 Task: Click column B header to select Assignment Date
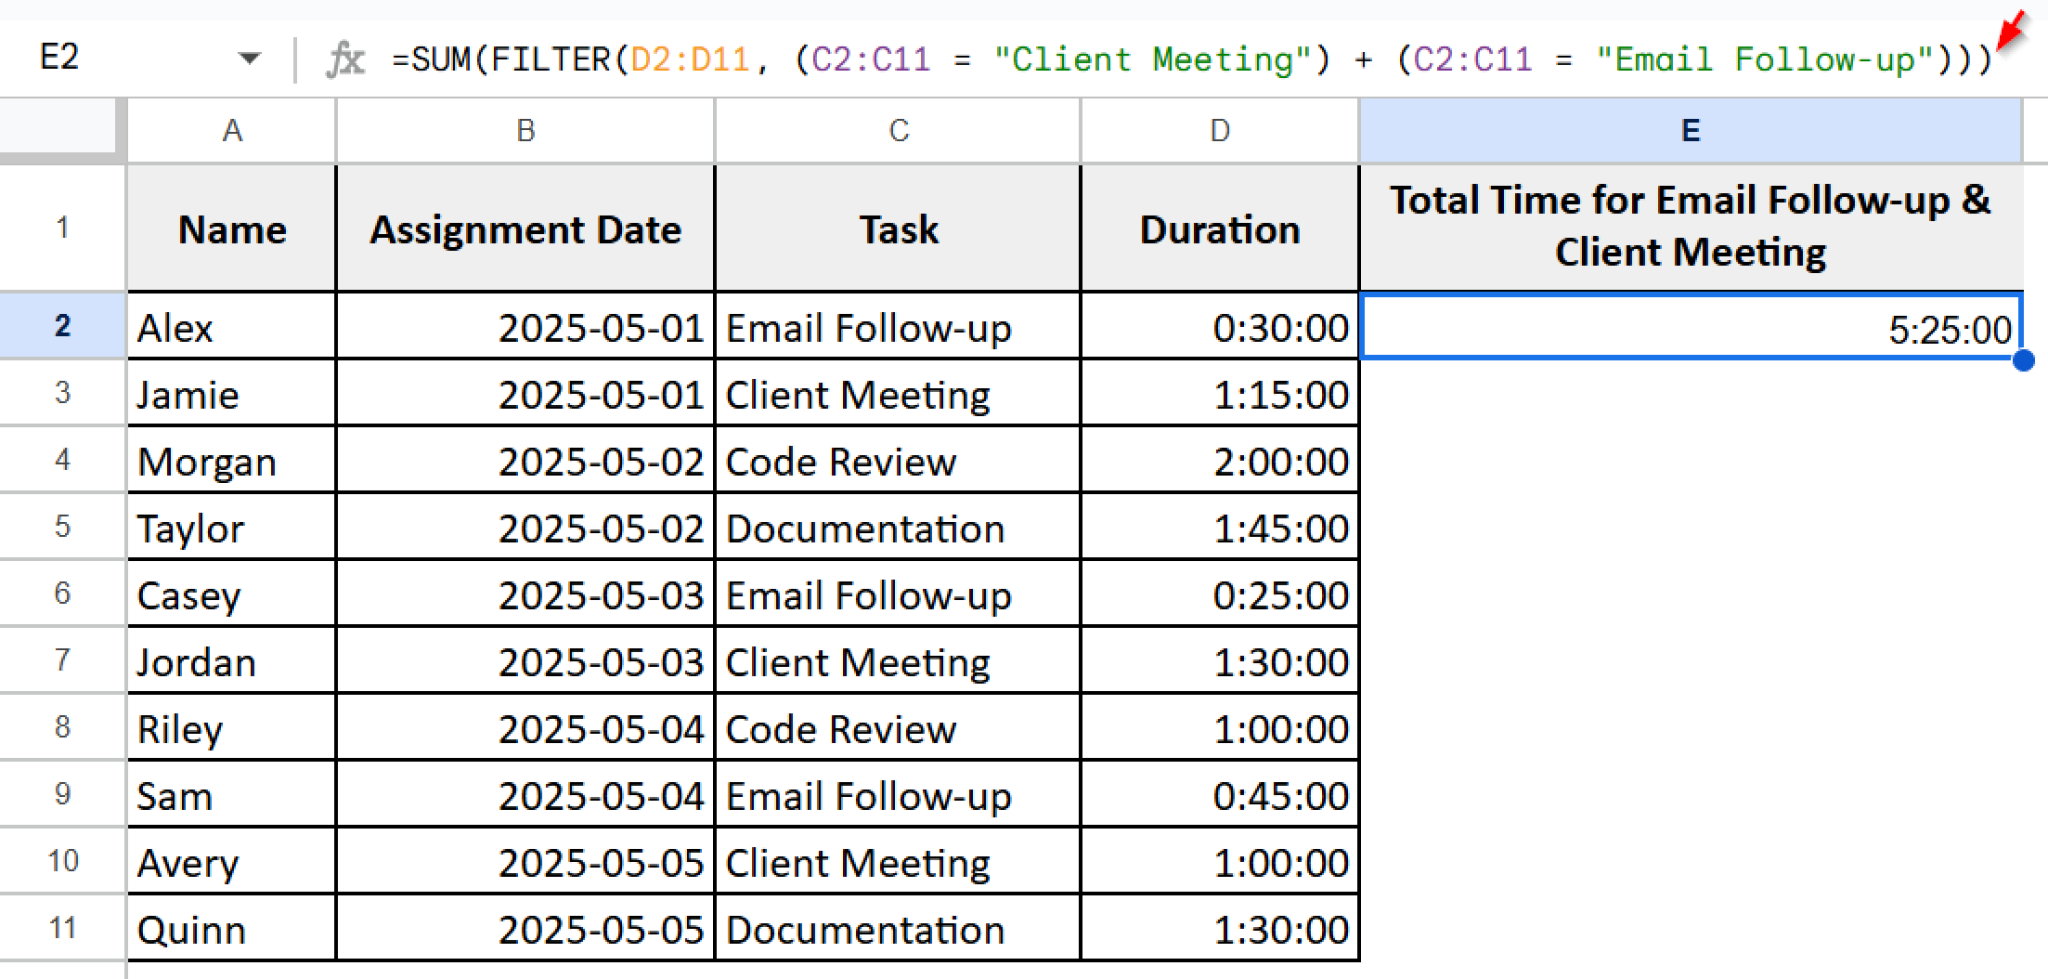(x=524, y=130)
